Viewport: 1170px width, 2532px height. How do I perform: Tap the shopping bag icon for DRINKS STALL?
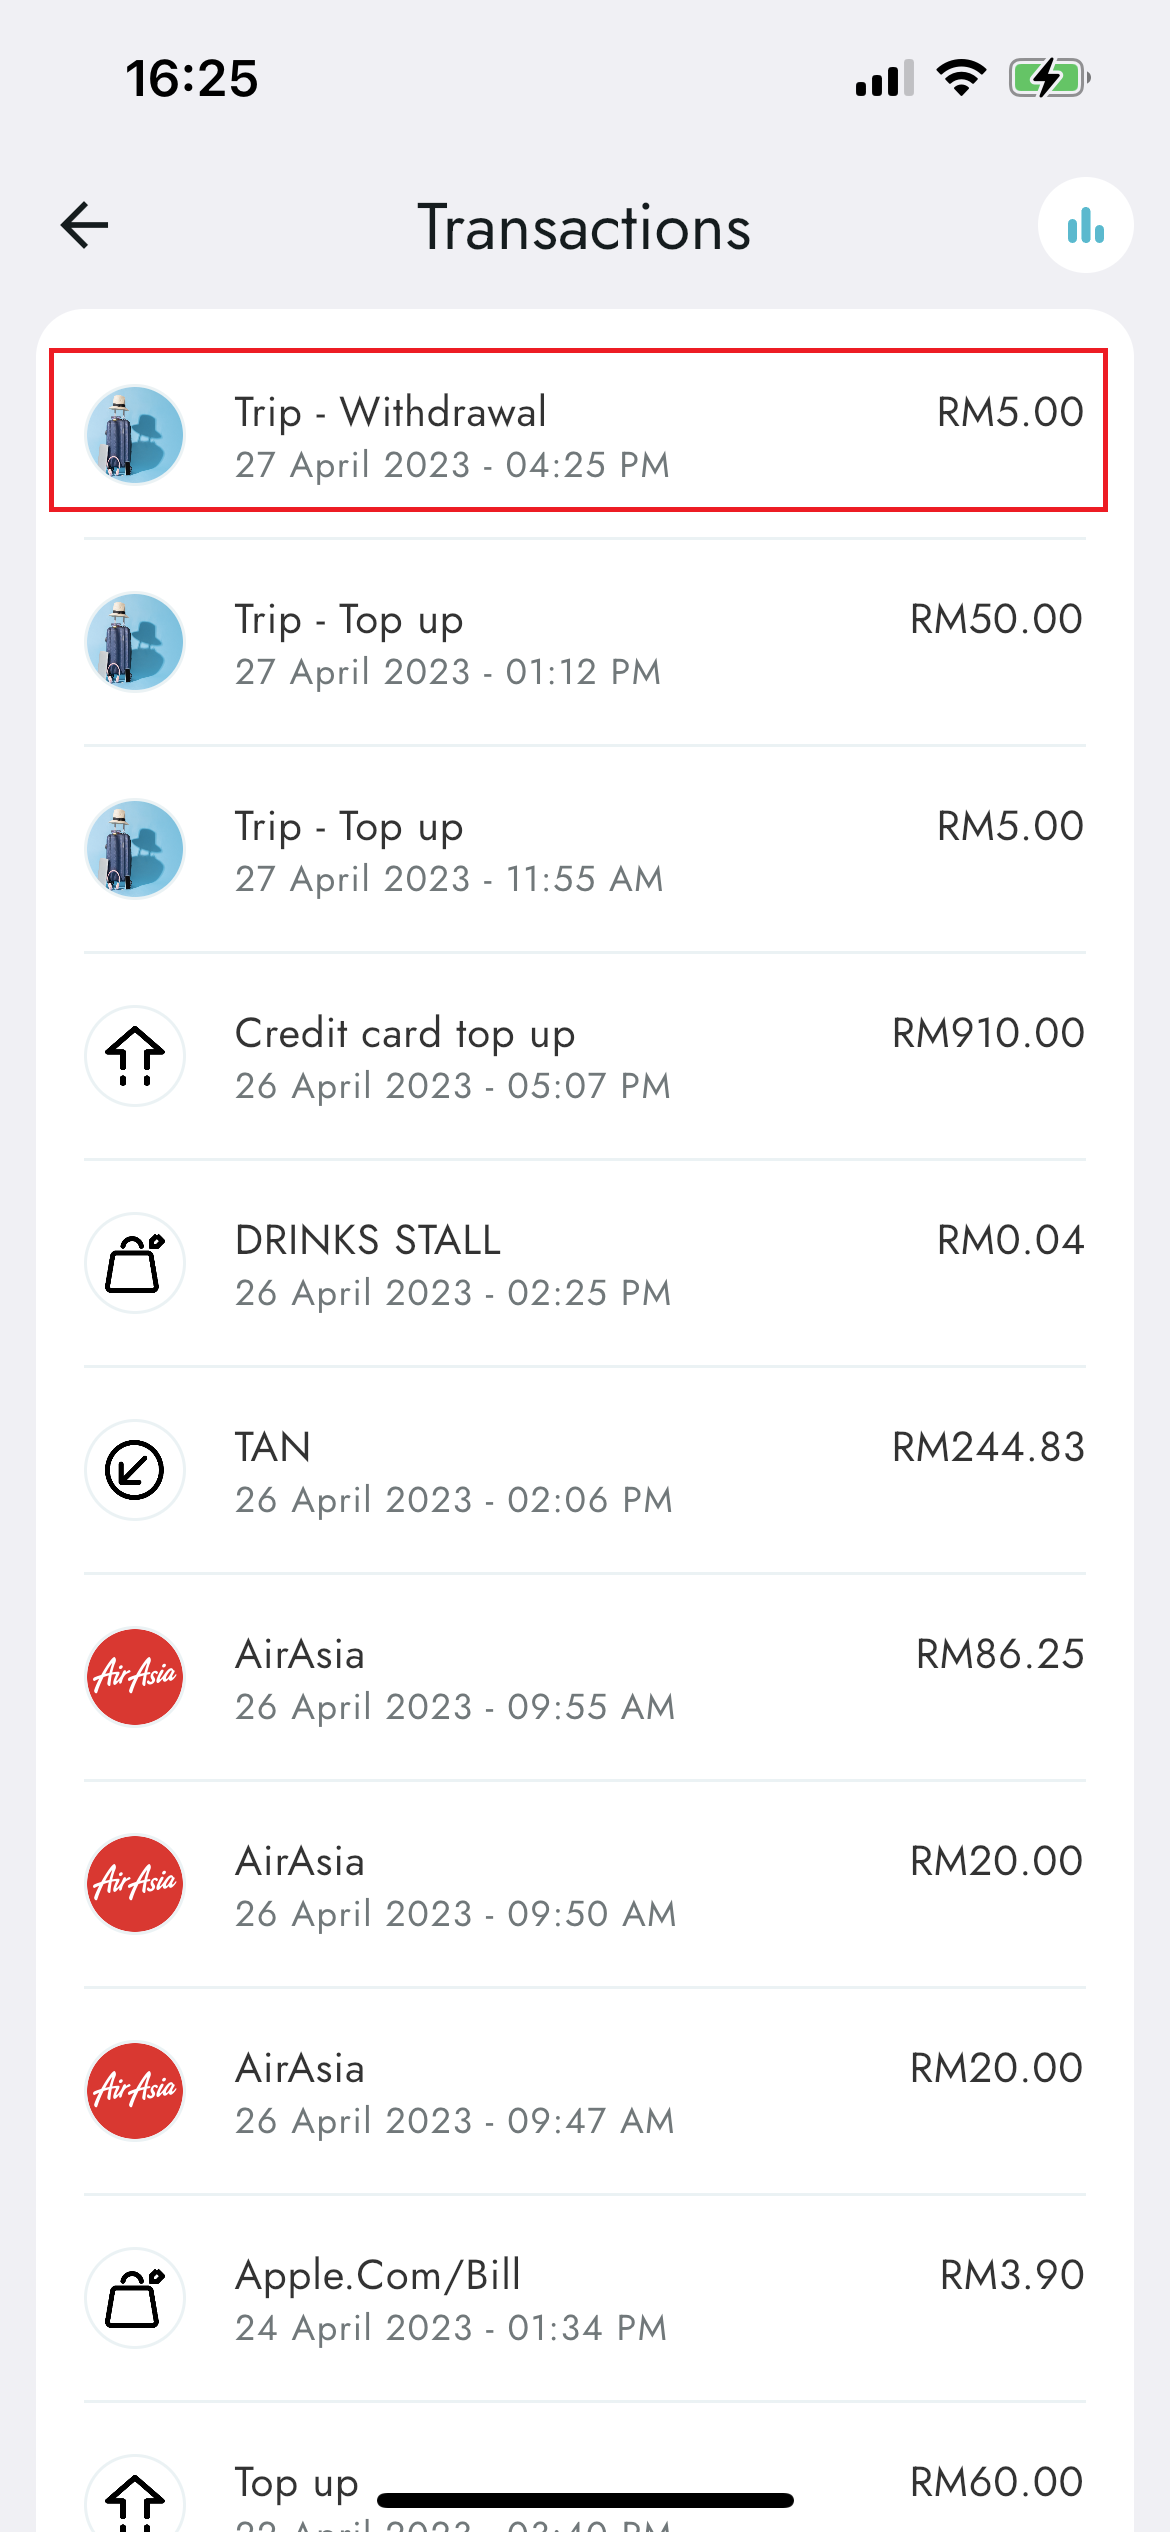[135, 1263]
